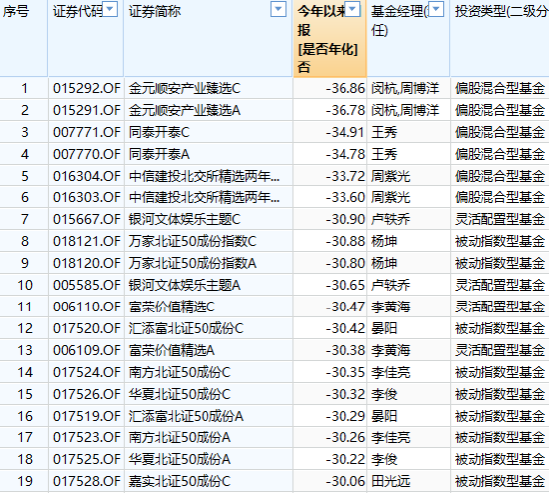Select fund name 万家北证50成份指数A
This screenshot has height=493, width=550.
click(192, 263)
